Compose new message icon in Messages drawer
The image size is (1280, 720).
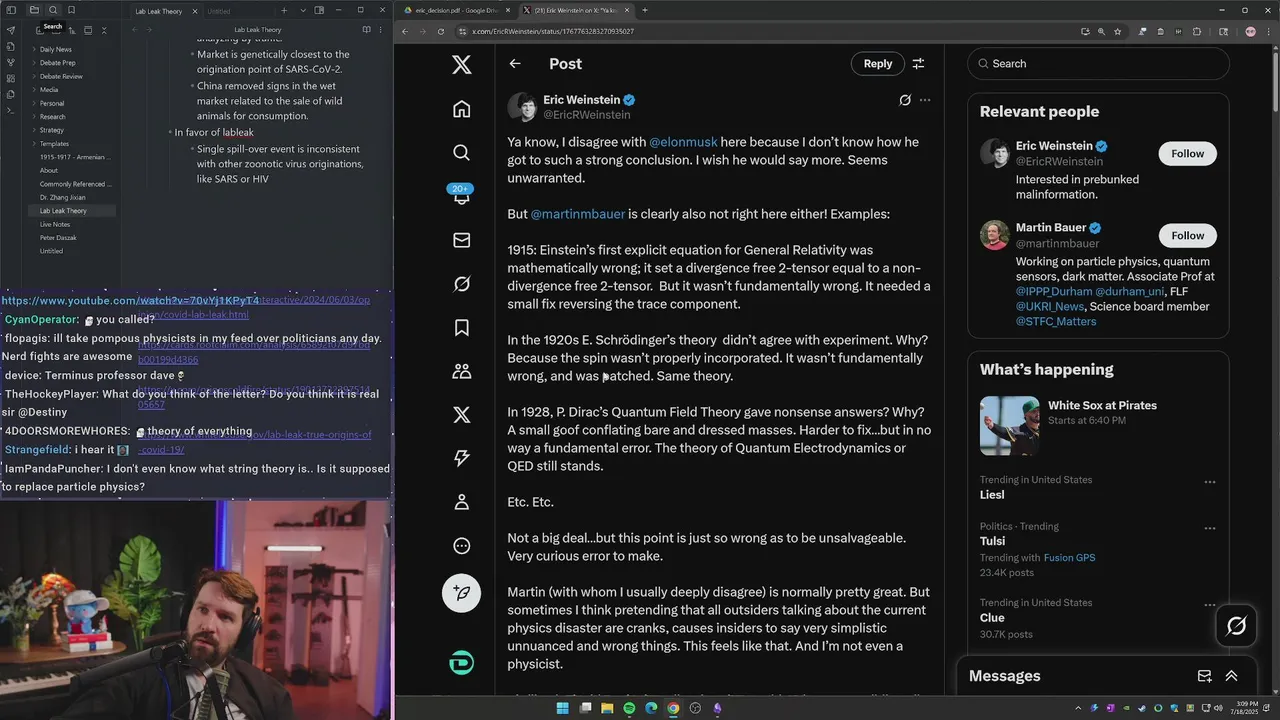pyautogui.click(x=1205, y=676)
